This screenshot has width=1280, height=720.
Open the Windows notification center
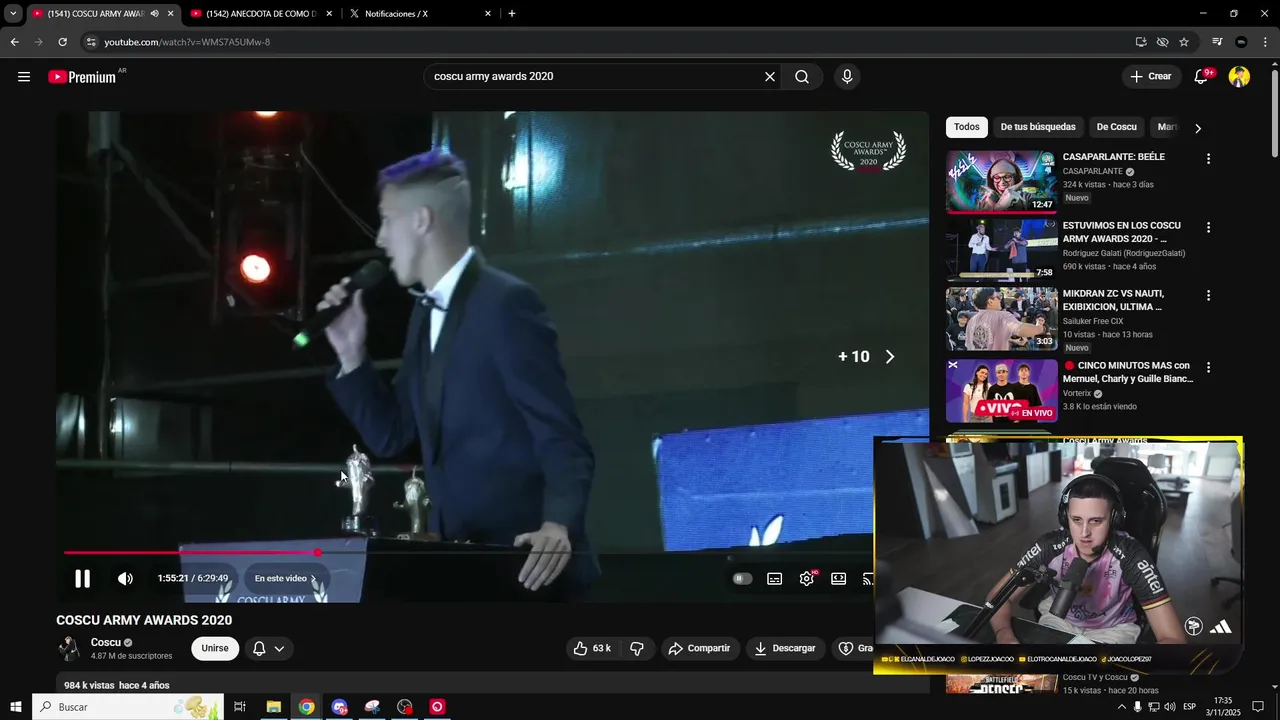[1258, 707]
